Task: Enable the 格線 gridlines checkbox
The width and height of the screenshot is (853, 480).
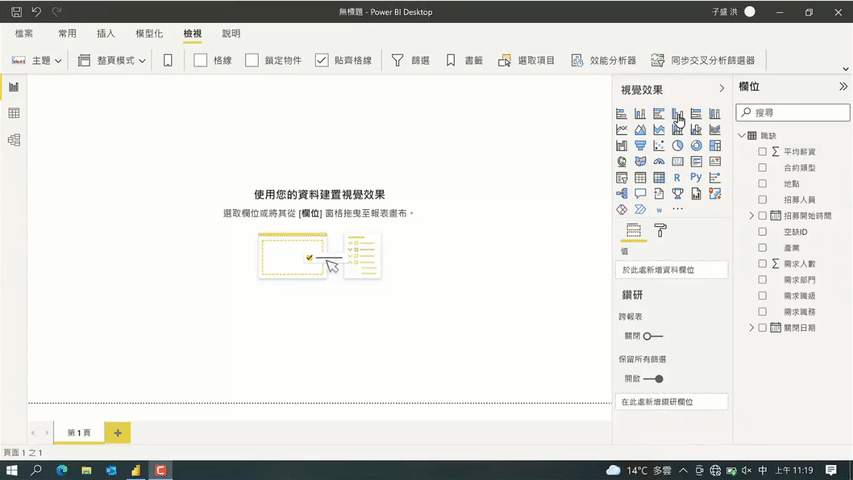Action: (200, 60)
